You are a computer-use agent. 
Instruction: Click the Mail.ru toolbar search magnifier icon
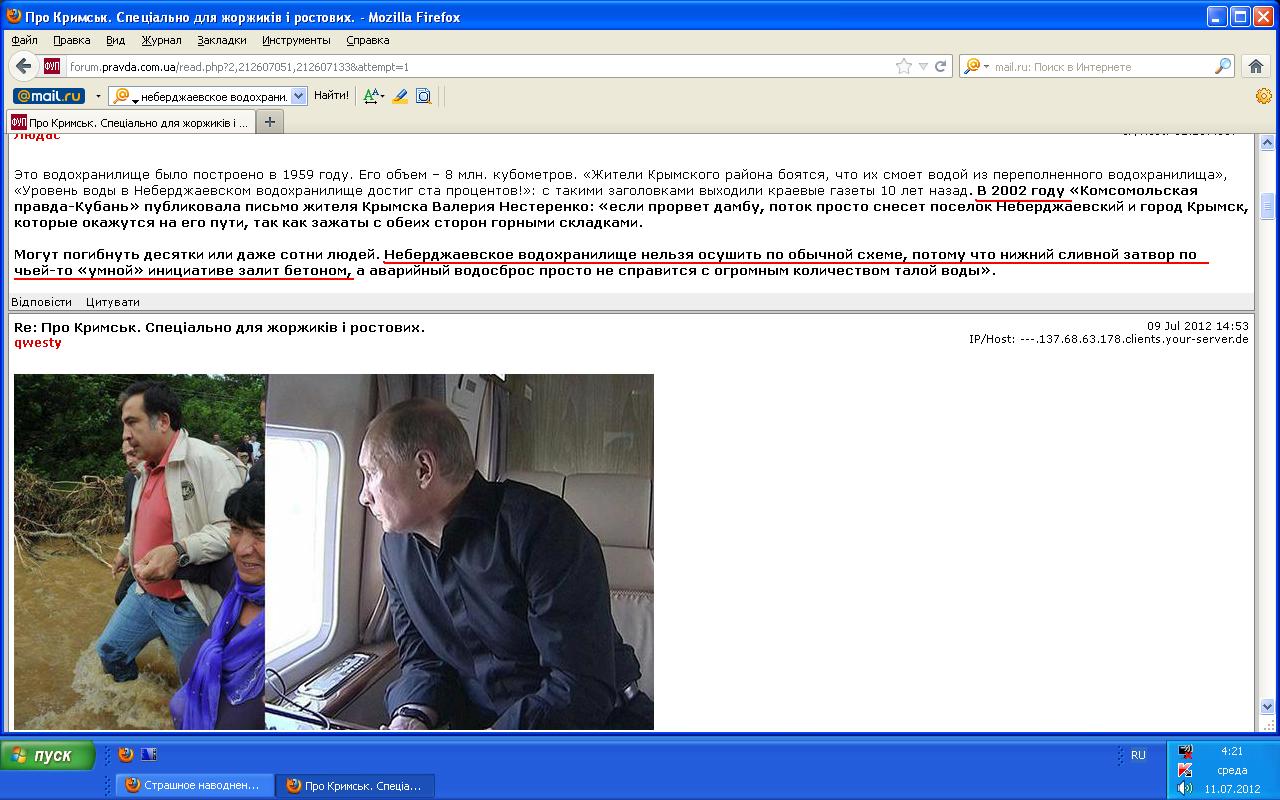[122, 96]
